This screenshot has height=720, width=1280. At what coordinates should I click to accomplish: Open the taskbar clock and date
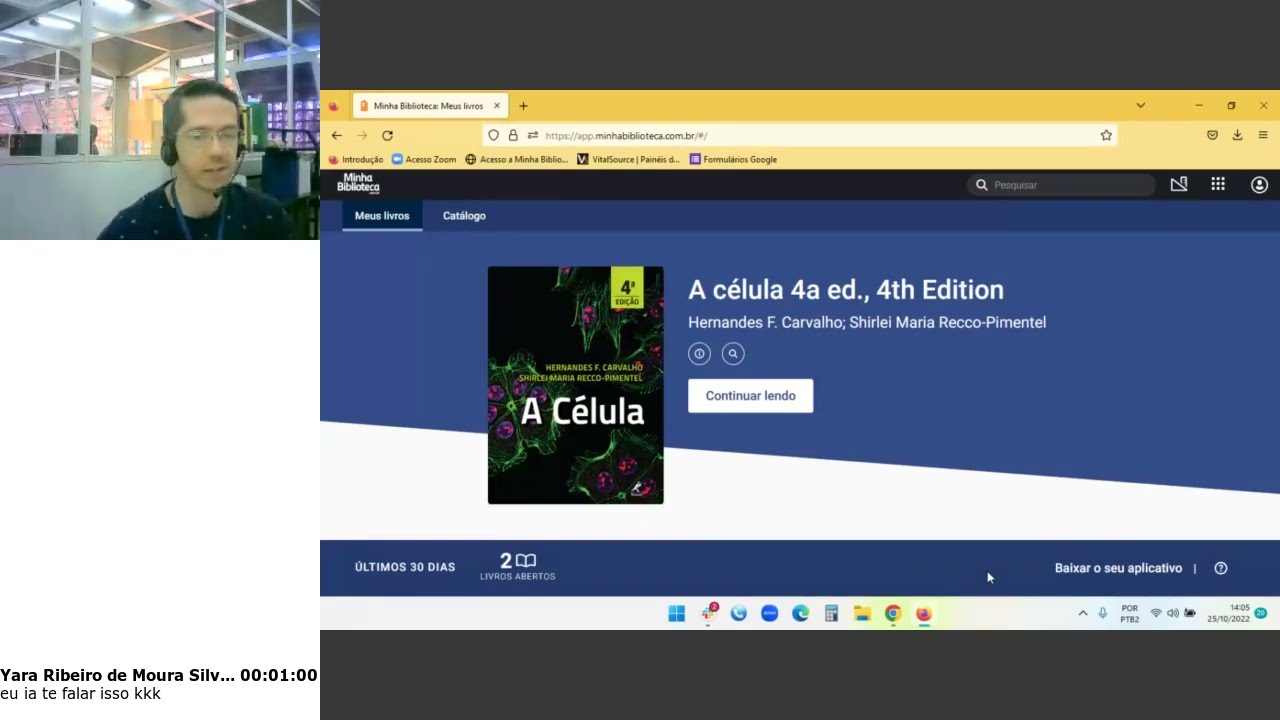[1228, 613]
